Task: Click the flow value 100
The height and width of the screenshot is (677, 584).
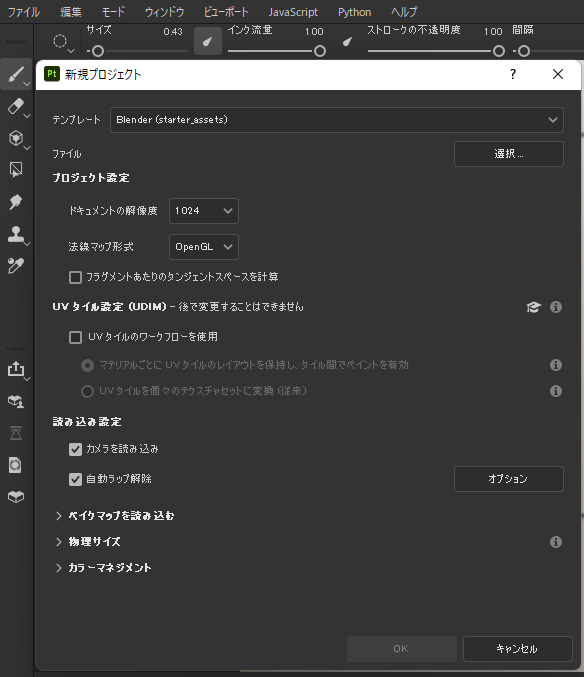Action: [x=314, y=32]
